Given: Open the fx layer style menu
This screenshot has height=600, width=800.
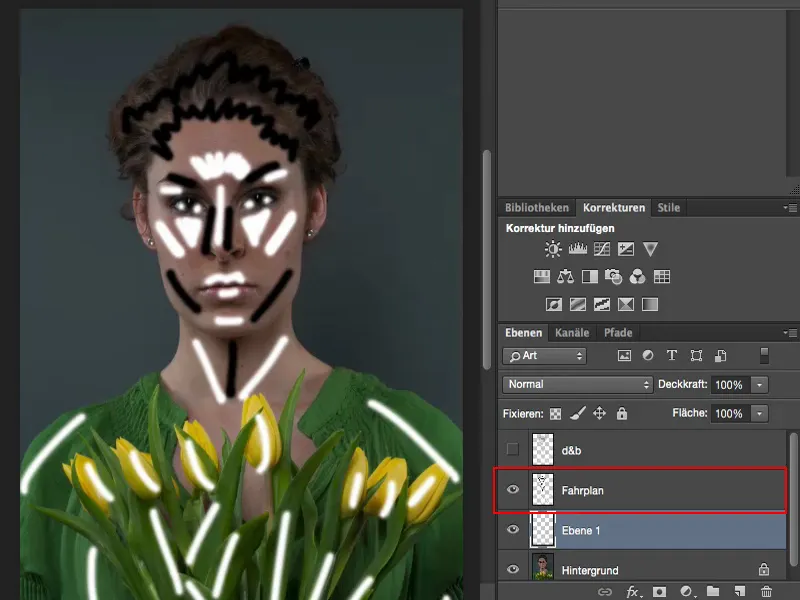Looking at the screenshot, I should tap(633, 592).
